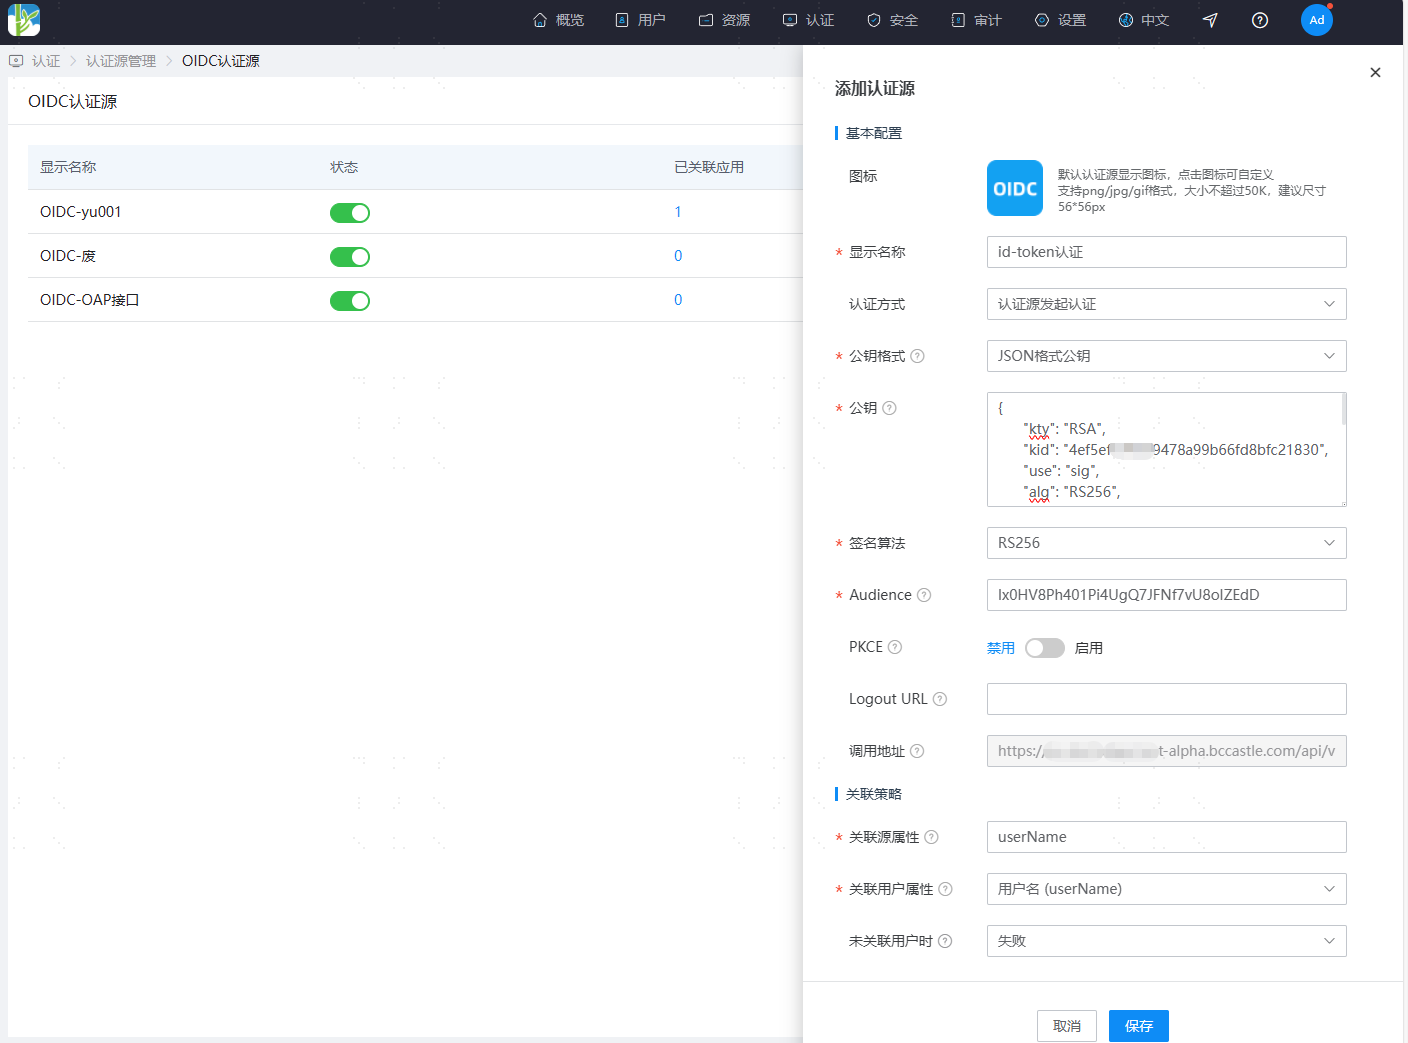Click the help icon next to Logout URL
Image resolution: width=1408 pixels, height=1043 pixels.
coord(940,699)
